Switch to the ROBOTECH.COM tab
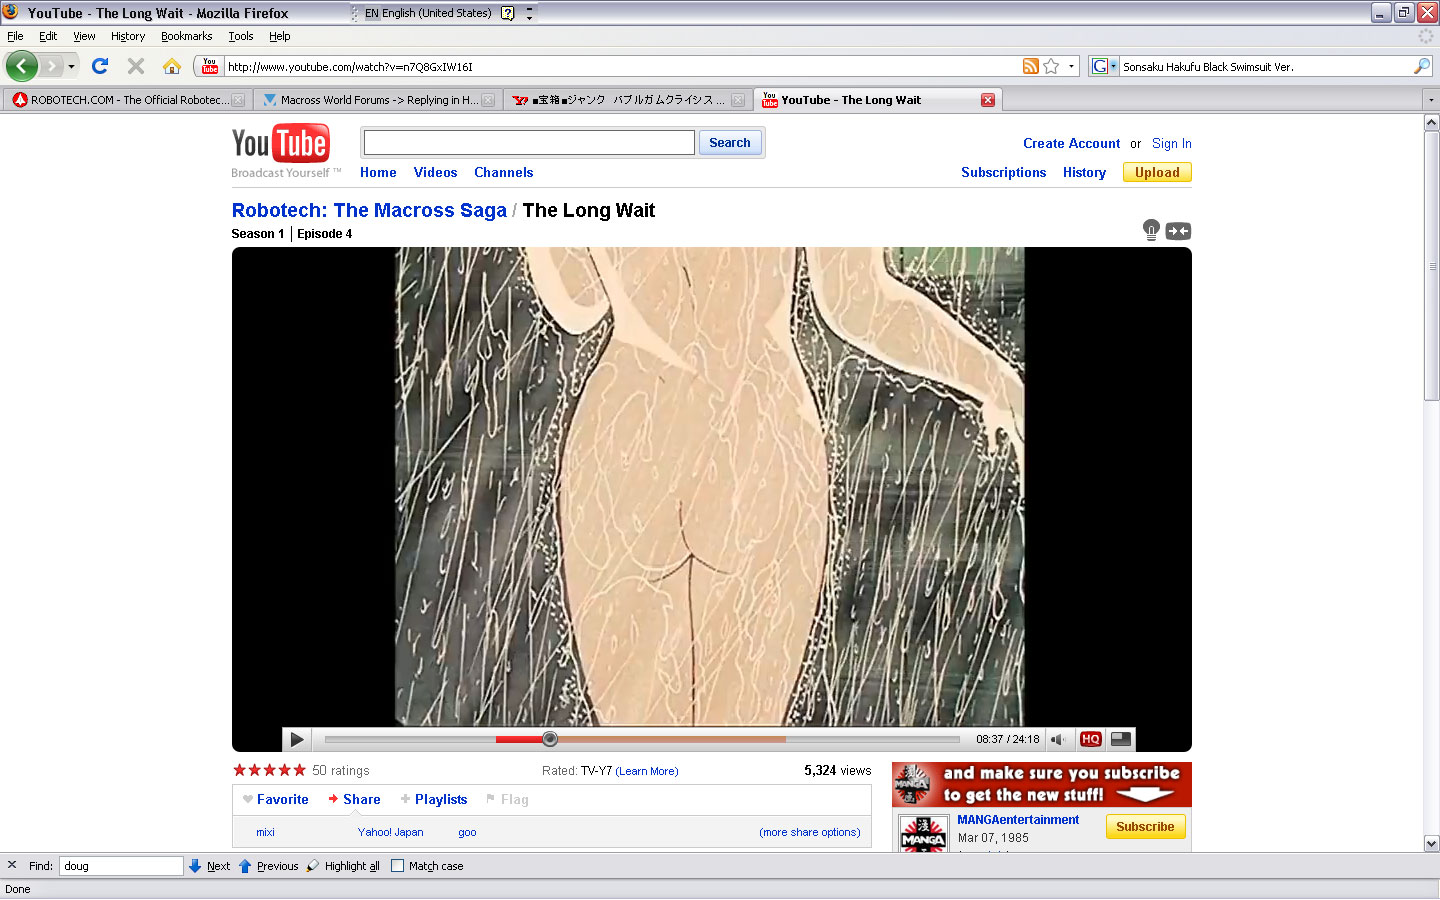The width and height of the screenshot is (1440, 900). click(x=126, y=100)
